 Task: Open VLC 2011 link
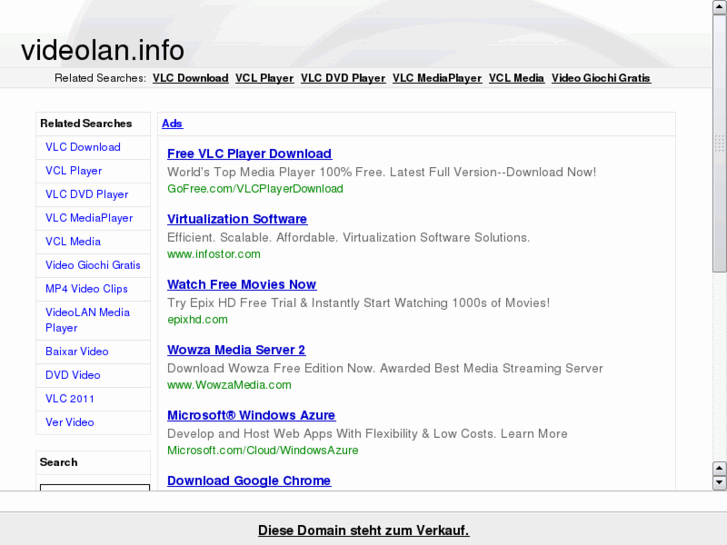click(x=70, y=399)
